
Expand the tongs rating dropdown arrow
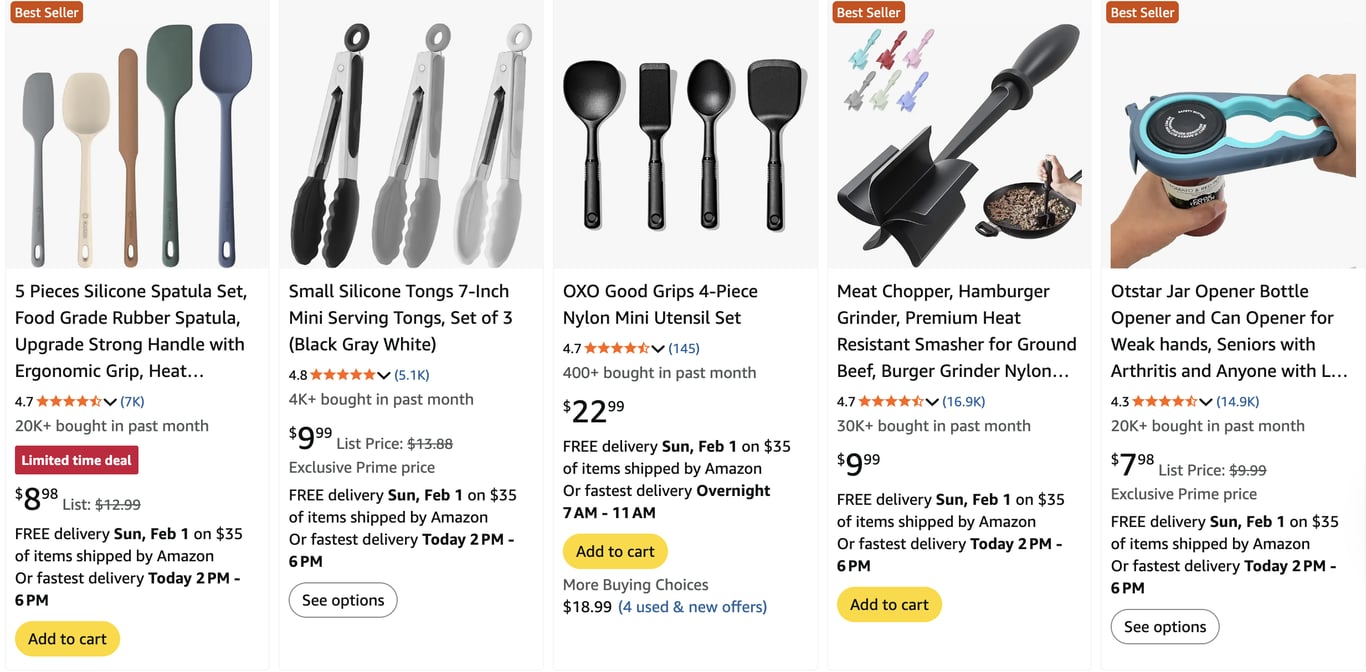click(x=384, y=375)
